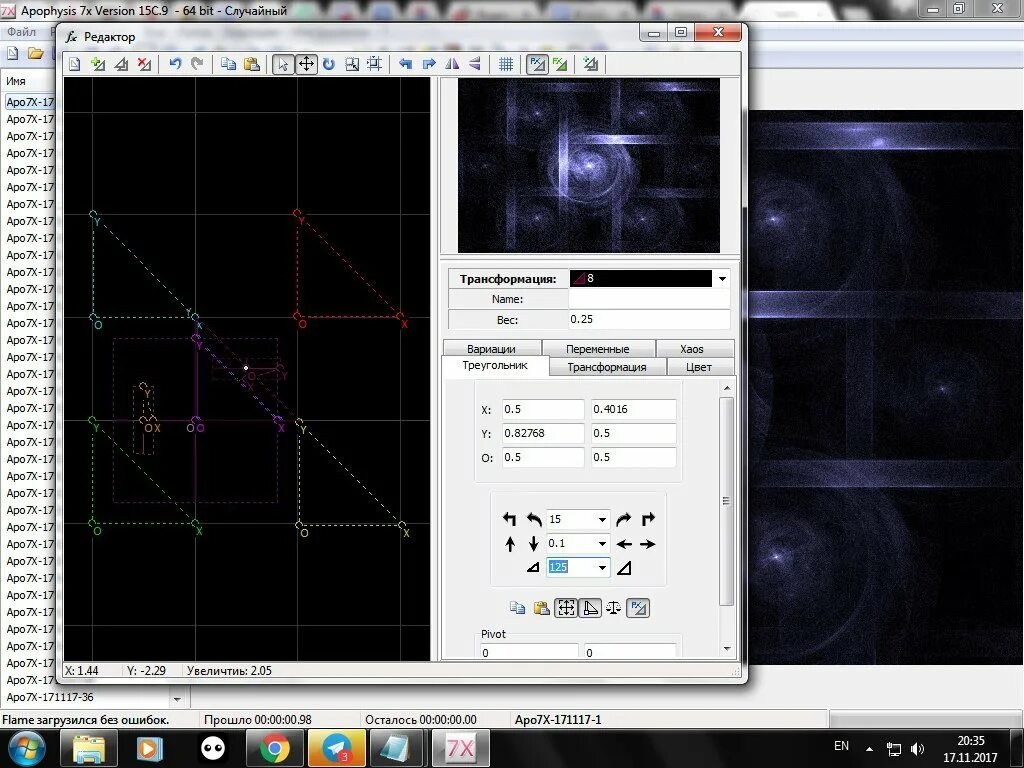Undo the last editor action

click(175, 64)
